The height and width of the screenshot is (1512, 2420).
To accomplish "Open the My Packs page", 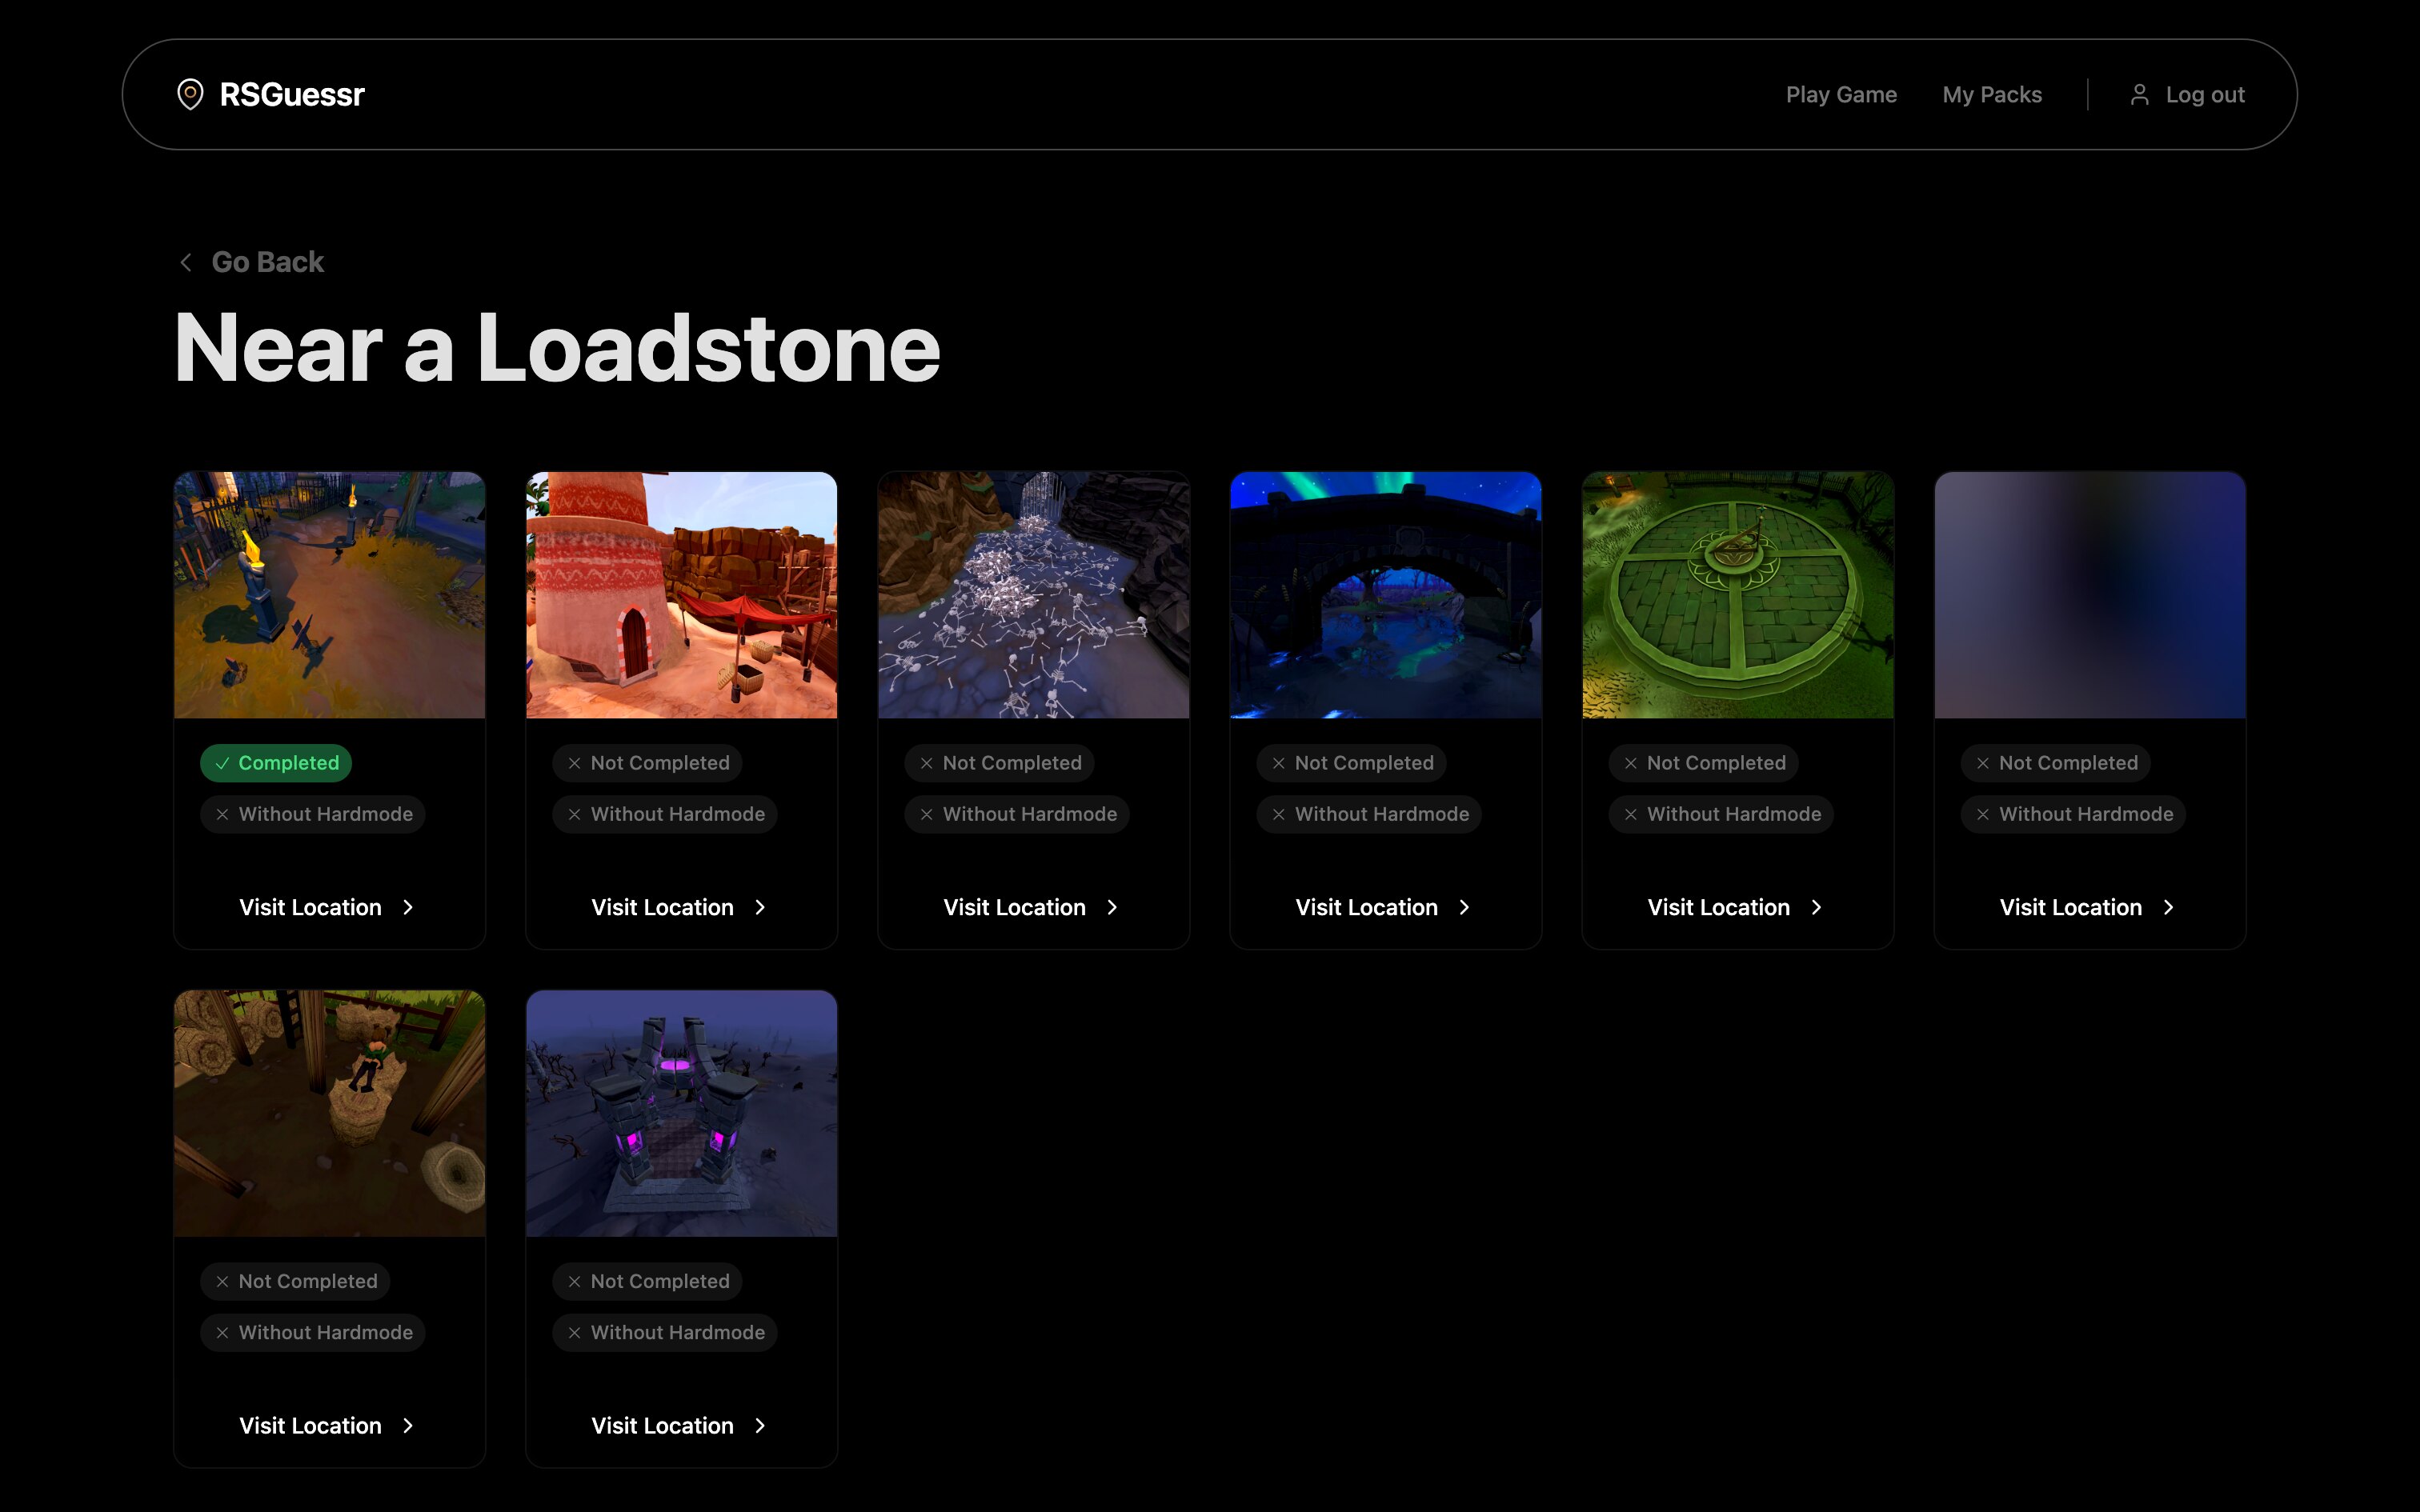I will coord(1992,95).
